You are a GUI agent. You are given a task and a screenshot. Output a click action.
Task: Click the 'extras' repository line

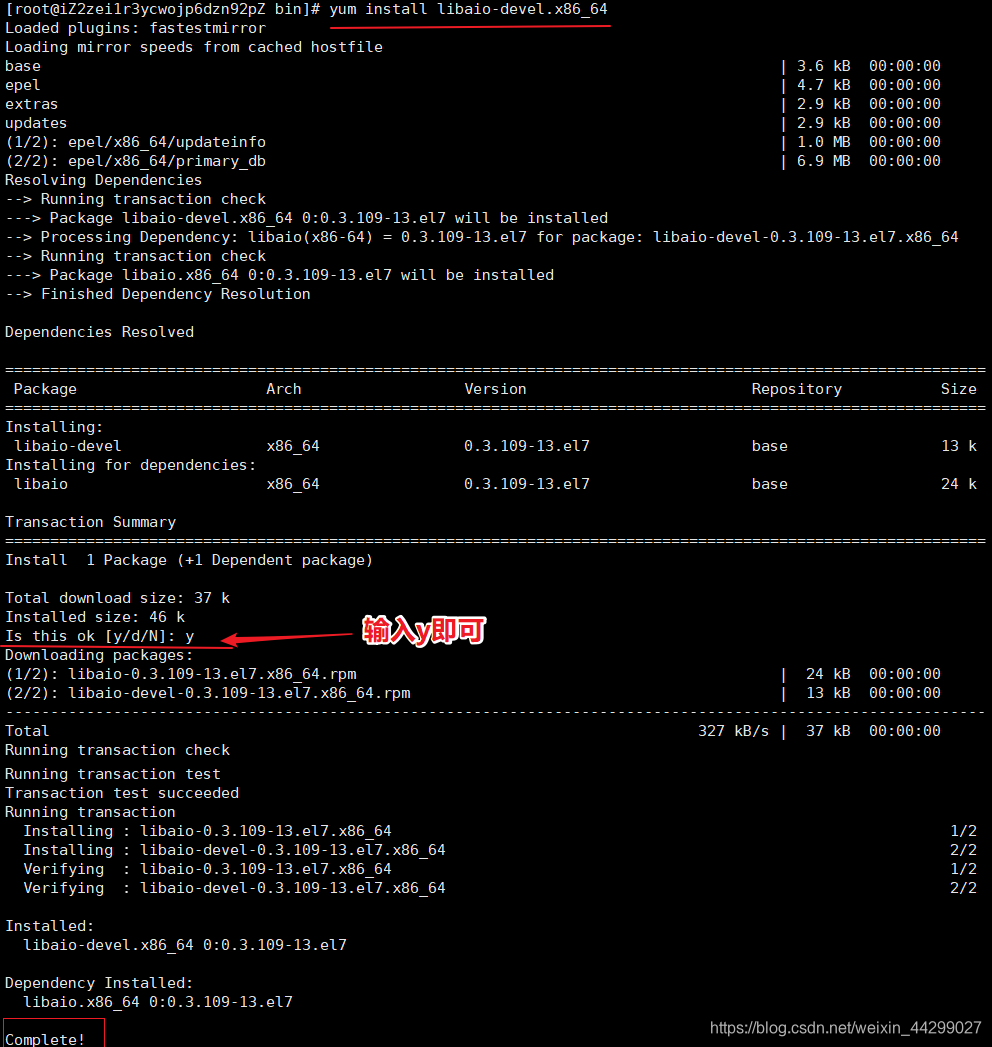473,104
